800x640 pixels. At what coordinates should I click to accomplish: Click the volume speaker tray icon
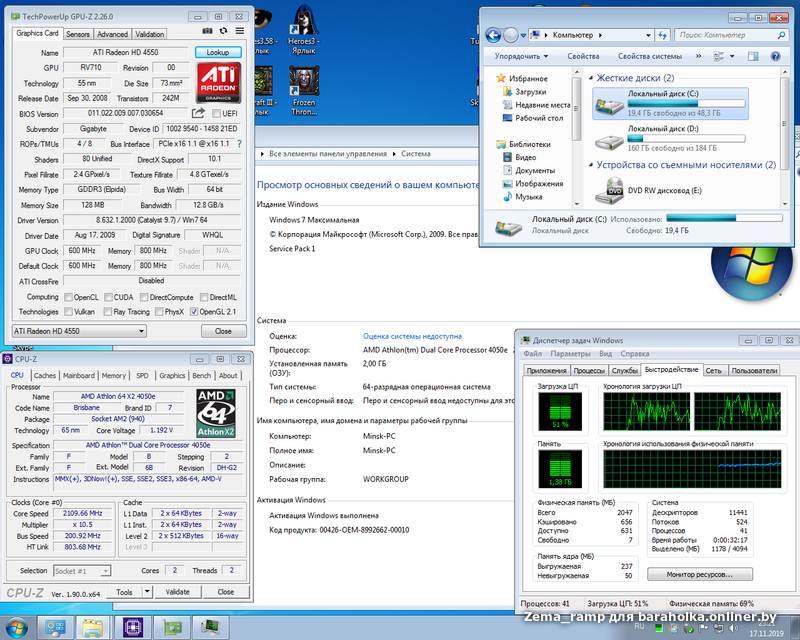[733, 628]
